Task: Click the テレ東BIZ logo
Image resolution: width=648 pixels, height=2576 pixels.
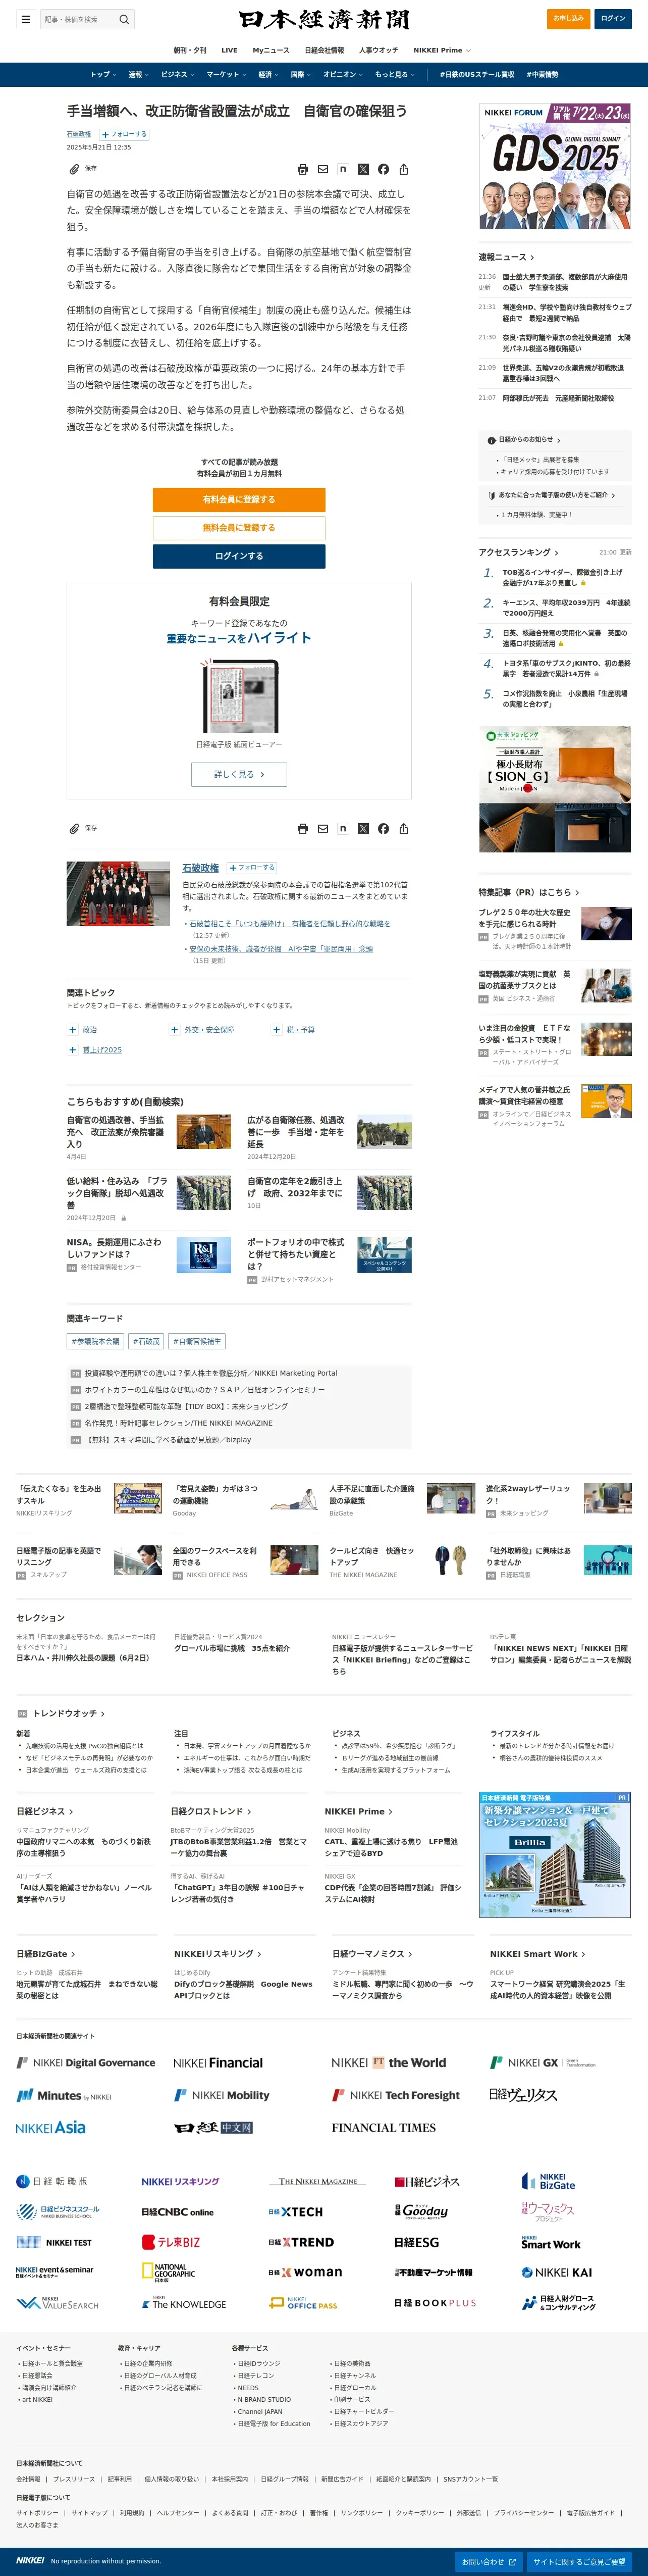Action: 171,2242
